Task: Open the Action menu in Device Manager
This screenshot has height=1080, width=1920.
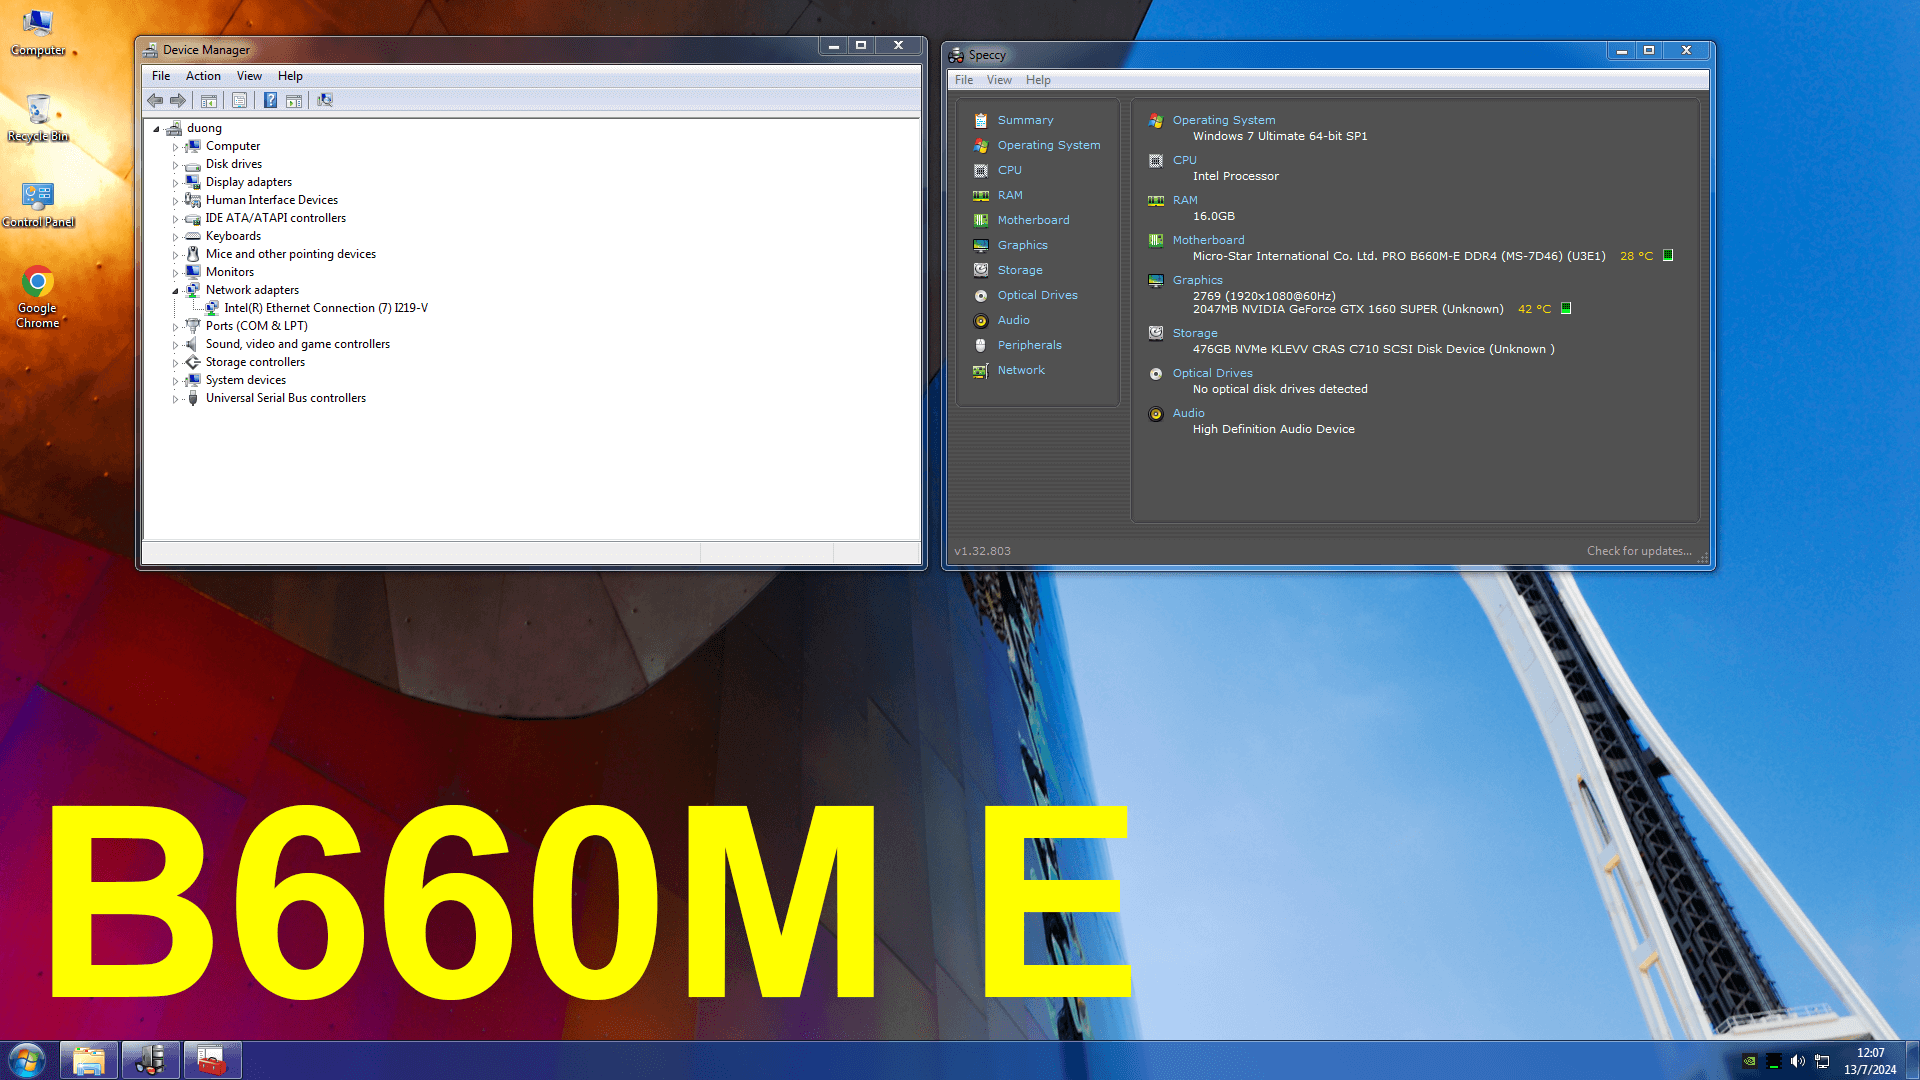Action: (x=203, y=76)
